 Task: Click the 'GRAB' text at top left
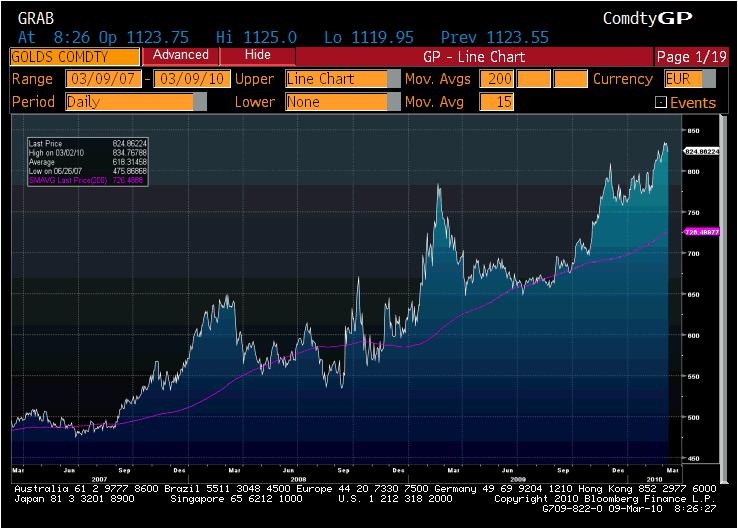pos(36,18)
